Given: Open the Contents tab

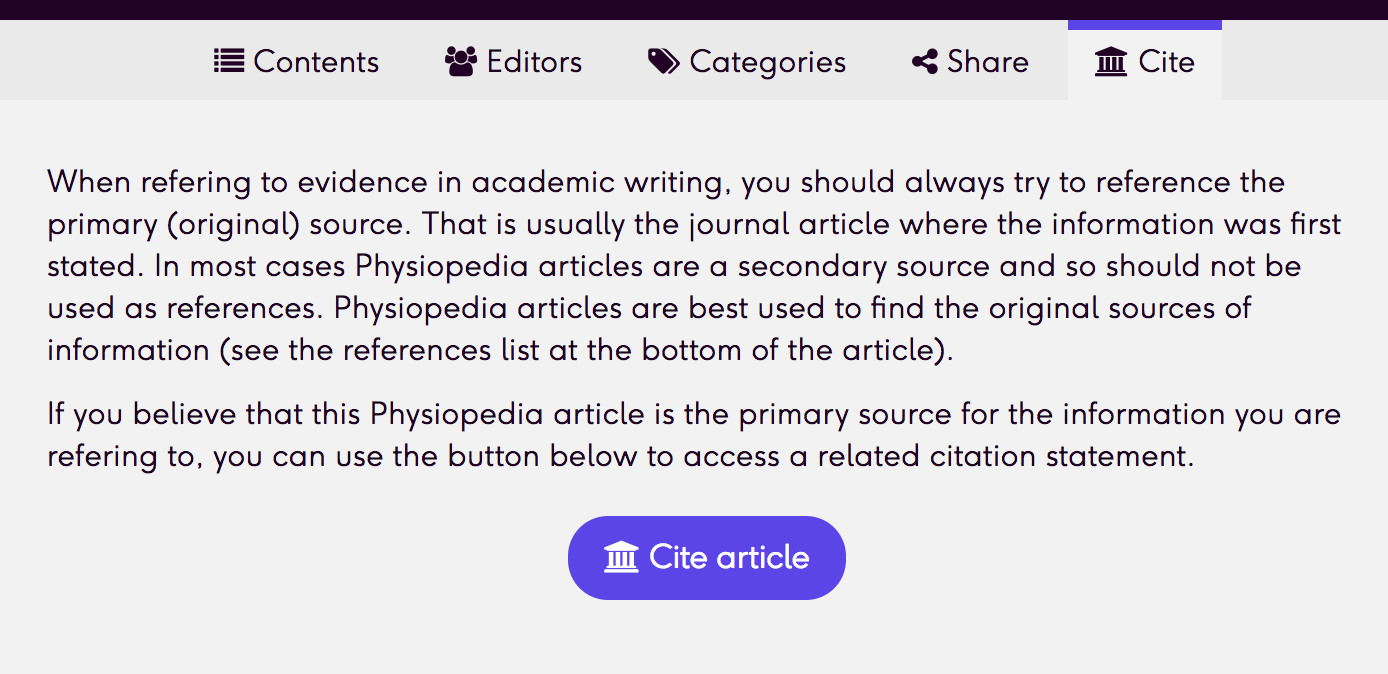Looking at the screenshot, I should coord(297,62).
